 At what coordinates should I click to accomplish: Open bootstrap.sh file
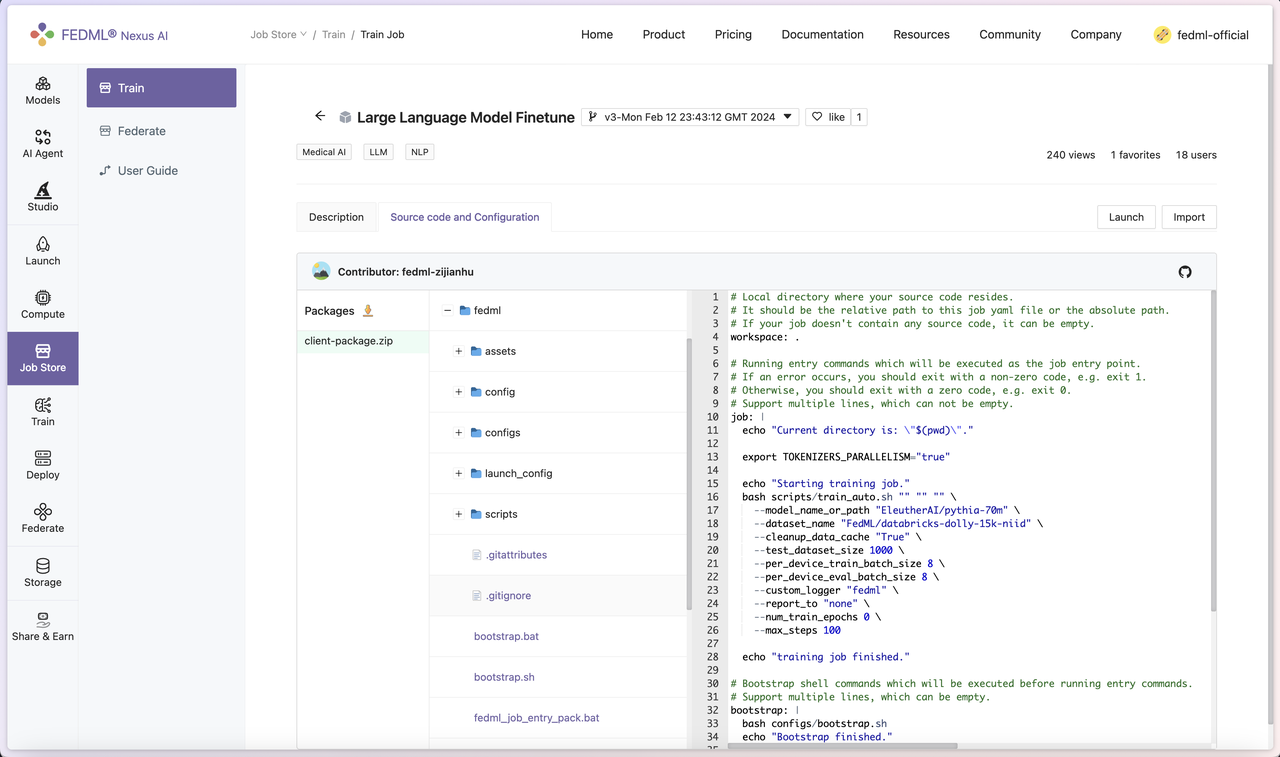[504, 677]
